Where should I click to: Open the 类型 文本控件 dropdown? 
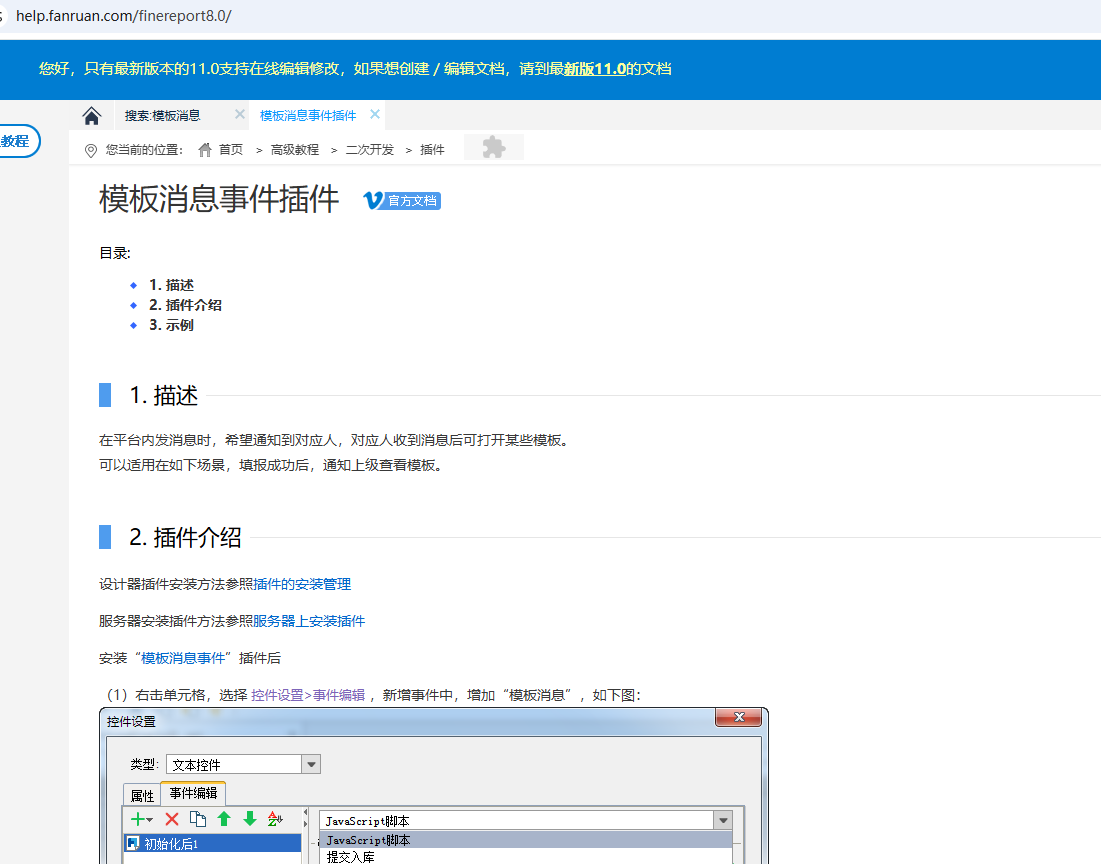pyautogui.click(x=311, y=765)
